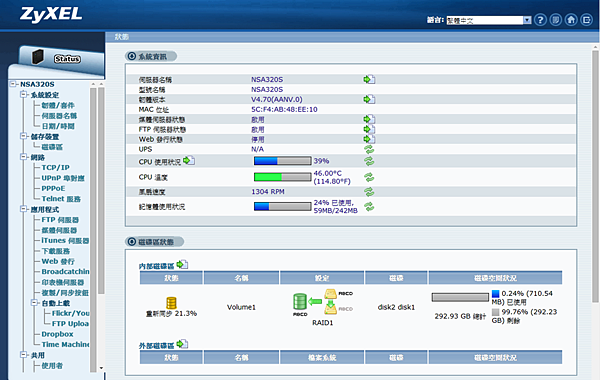Go to Home via house icon
The width and height of the screenshot is (600, 380).
tap(571, 20)
